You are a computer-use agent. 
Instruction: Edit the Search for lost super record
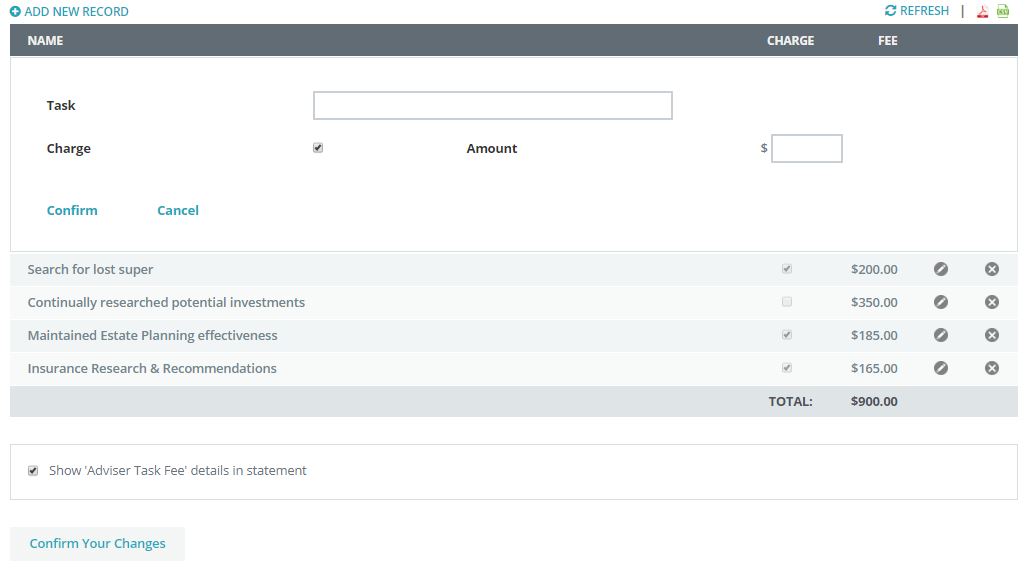point(940,269)
